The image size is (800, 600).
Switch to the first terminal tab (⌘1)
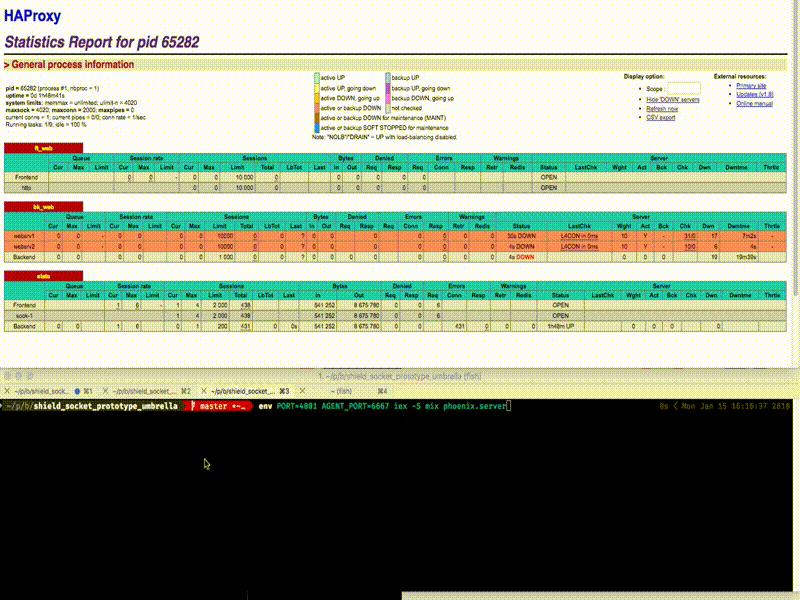(50, 391)
